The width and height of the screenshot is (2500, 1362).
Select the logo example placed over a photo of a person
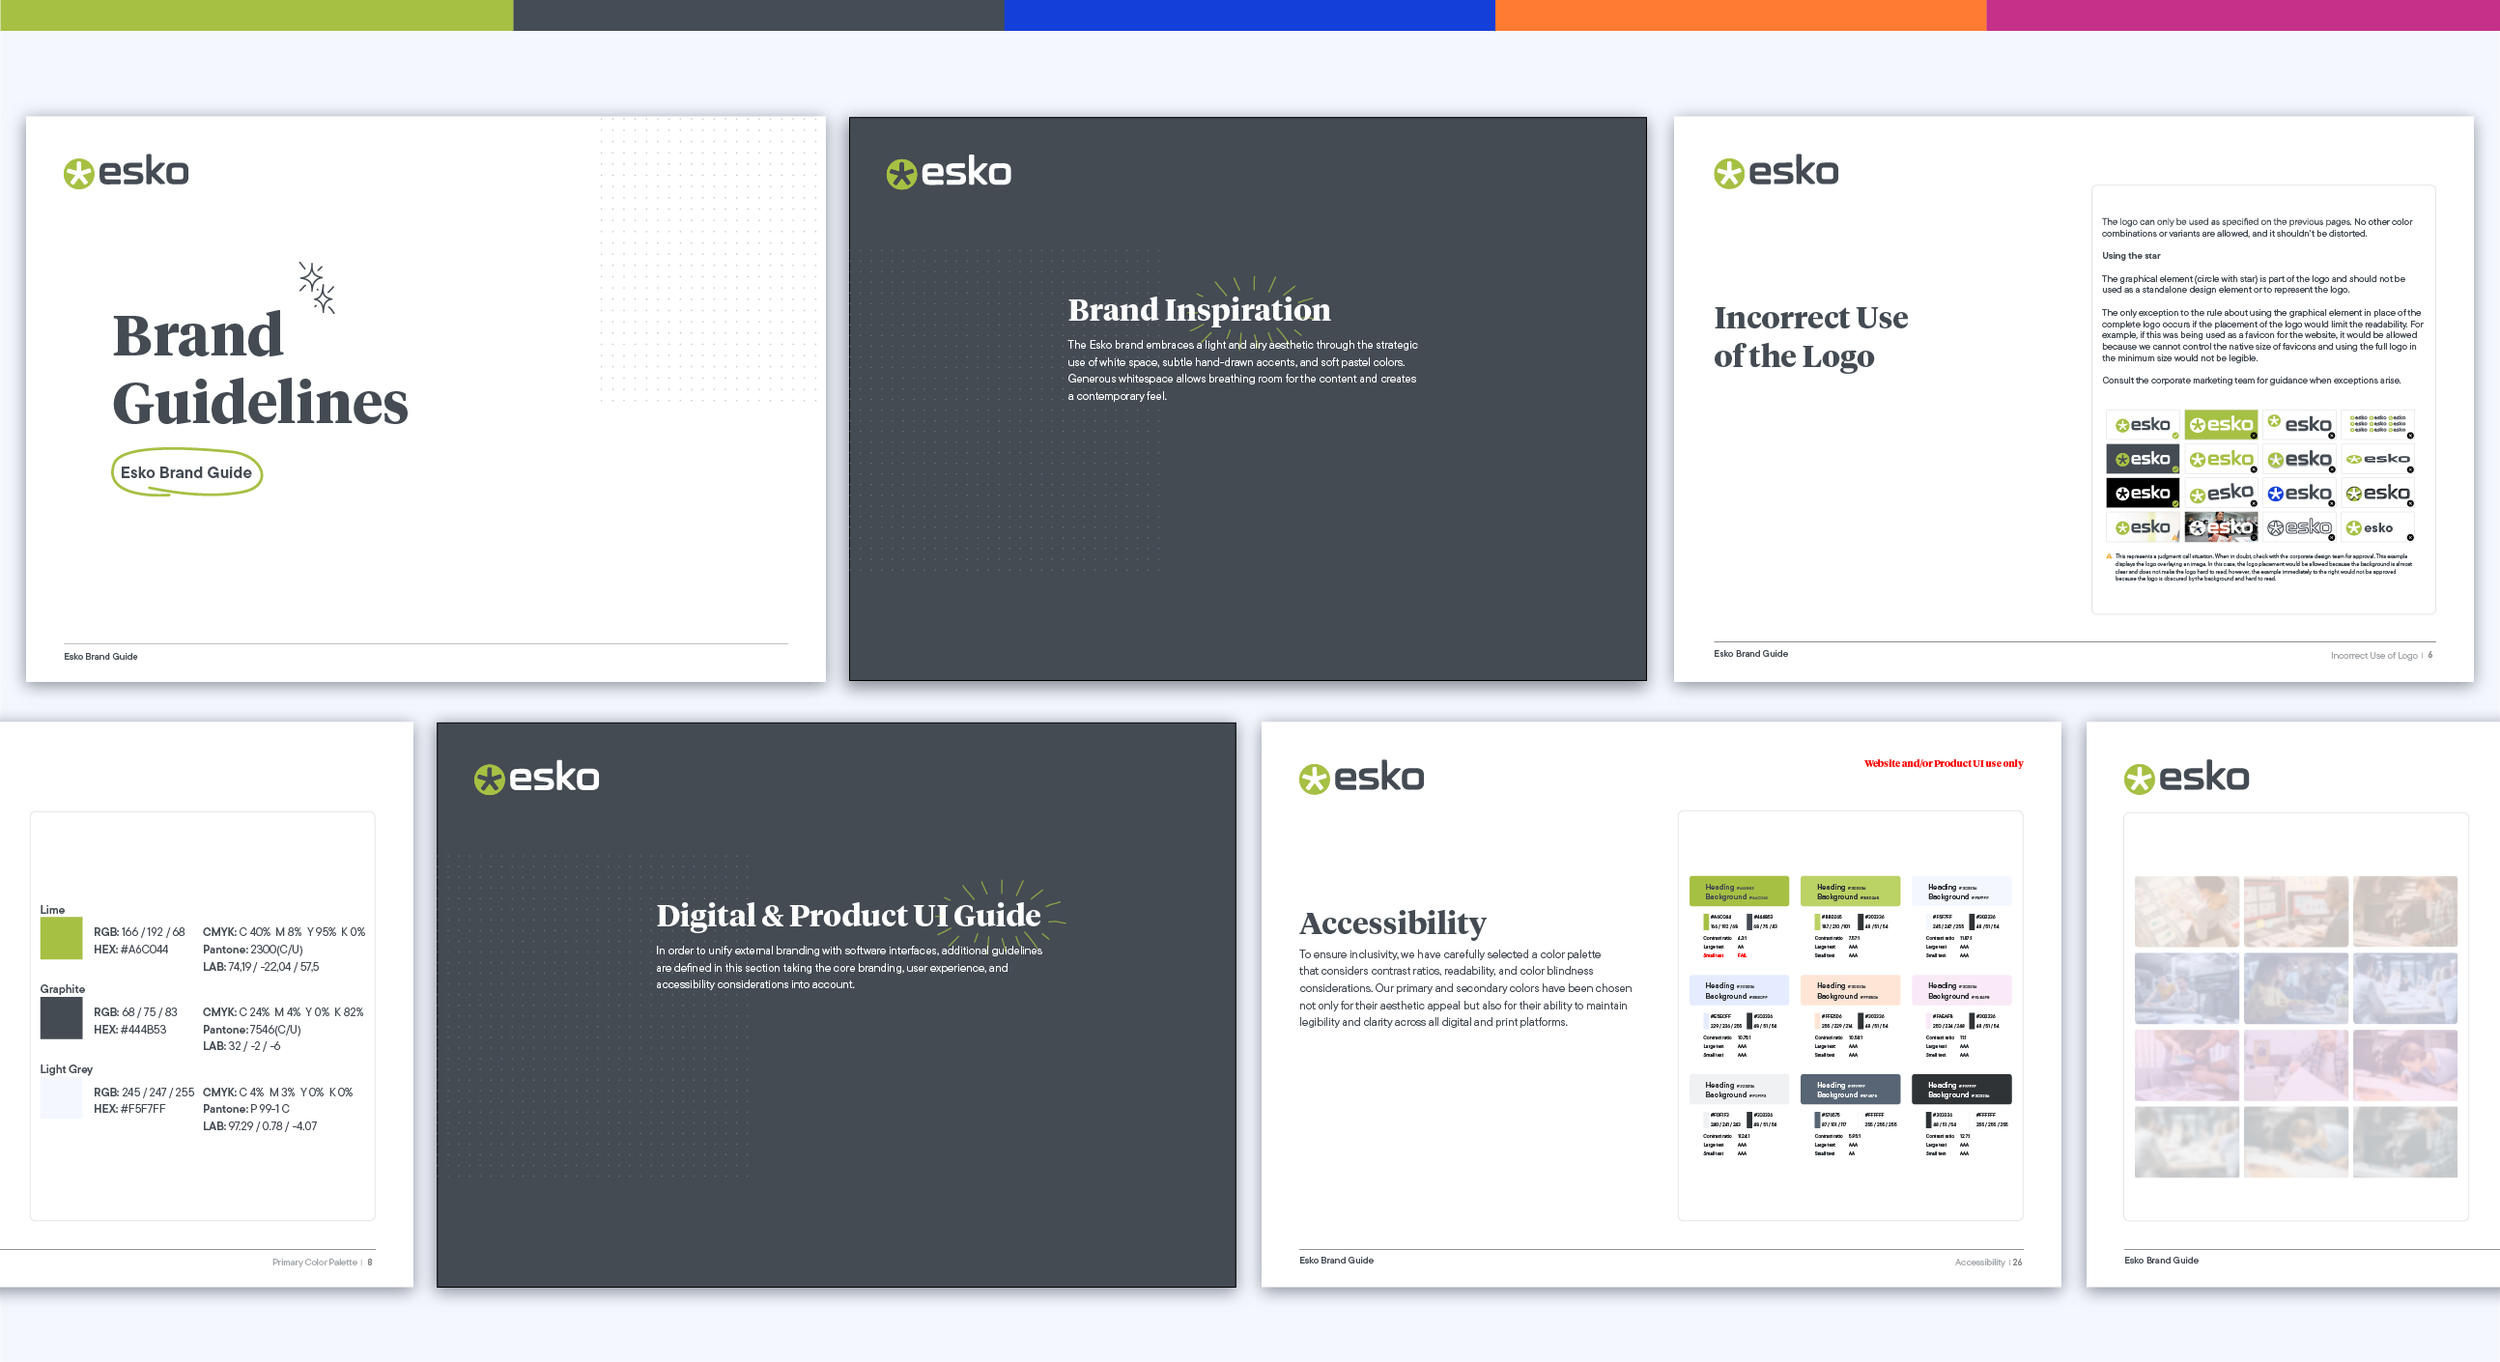(2221, 527)
